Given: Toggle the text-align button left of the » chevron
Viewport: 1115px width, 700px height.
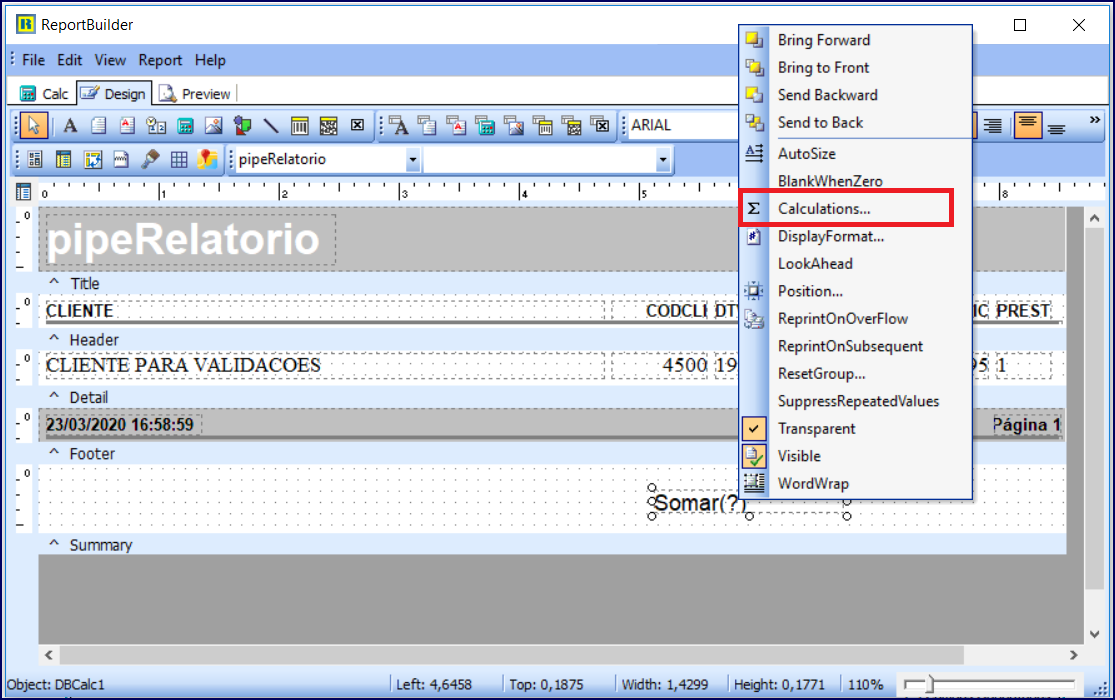Looking at the screenshot, I should (x=1057, y=127).
